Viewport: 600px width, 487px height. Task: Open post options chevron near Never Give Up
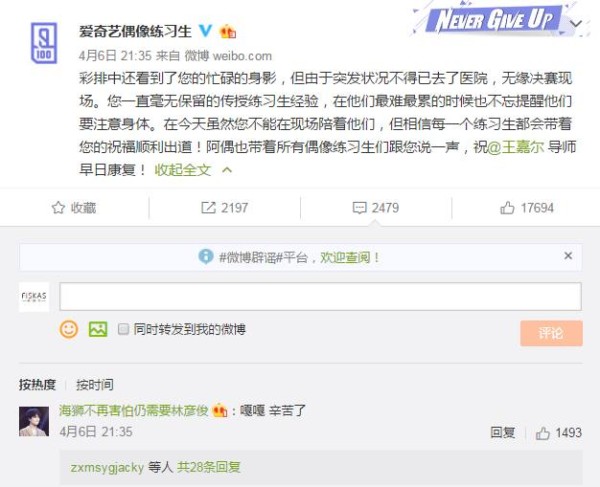point(576,24)
